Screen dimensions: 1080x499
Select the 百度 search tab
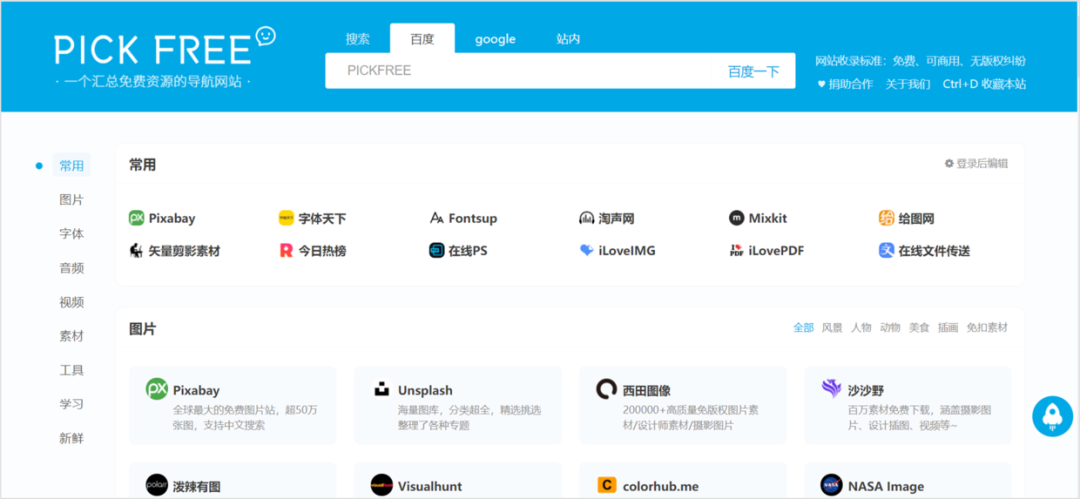point(422,39)
